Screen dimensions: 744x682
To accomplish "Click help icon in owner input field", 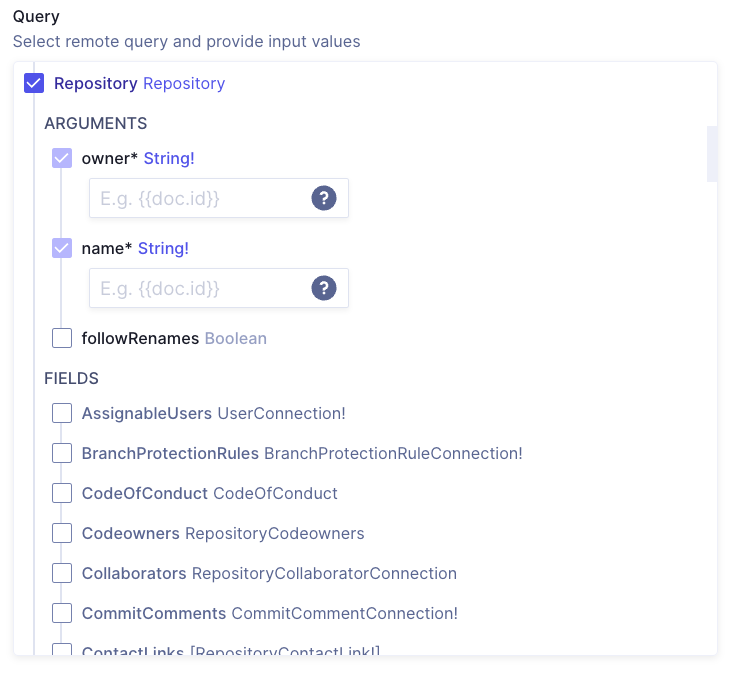I will tap(323, 198).
